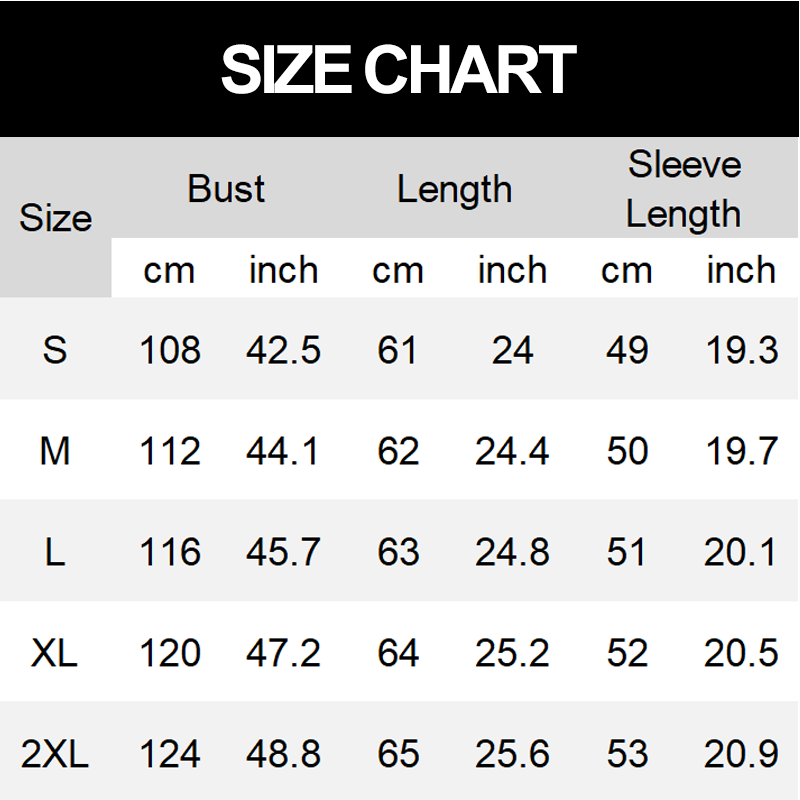Click length inch value 25.2

[512, 653]
